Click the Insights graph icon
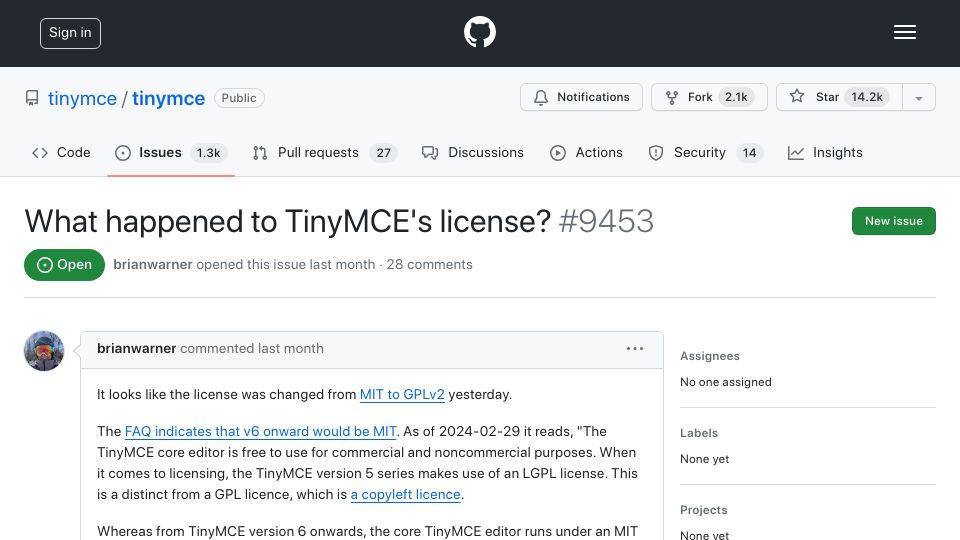This screenshot has height=540, width=960. coord(795,152)
